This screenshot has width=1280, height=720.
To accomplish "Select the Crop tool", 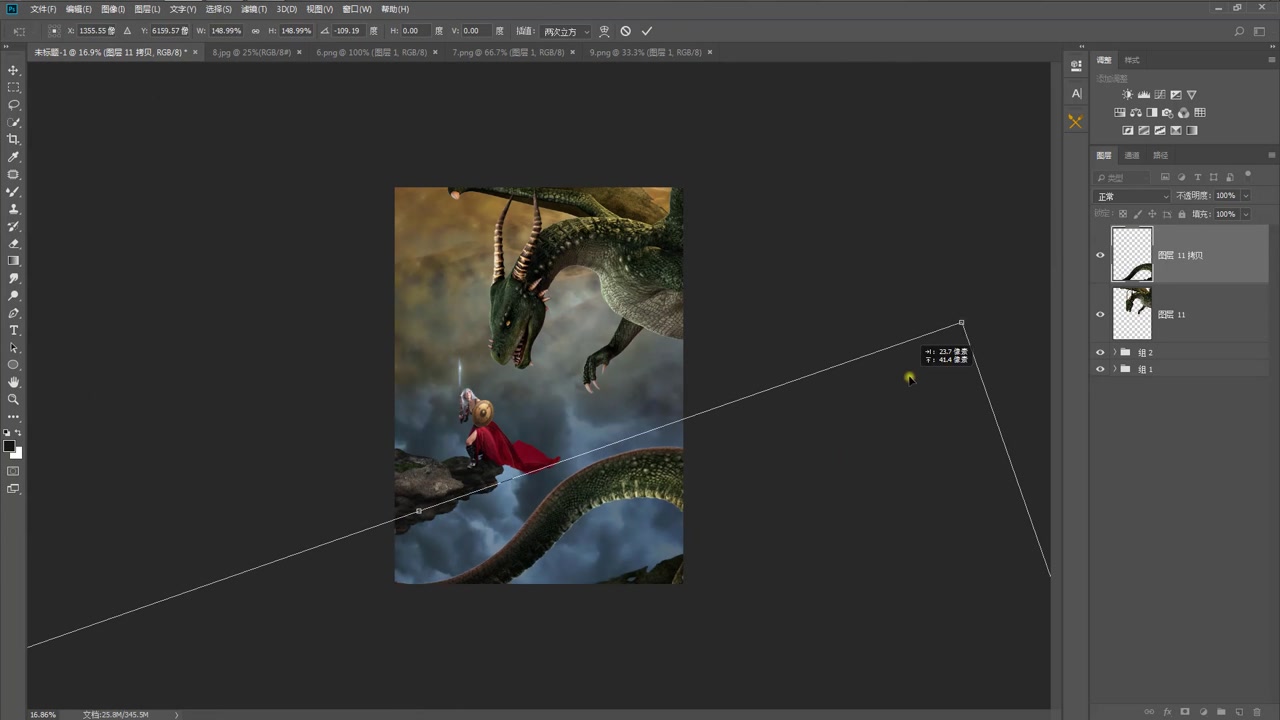I will tap(14, 139).
